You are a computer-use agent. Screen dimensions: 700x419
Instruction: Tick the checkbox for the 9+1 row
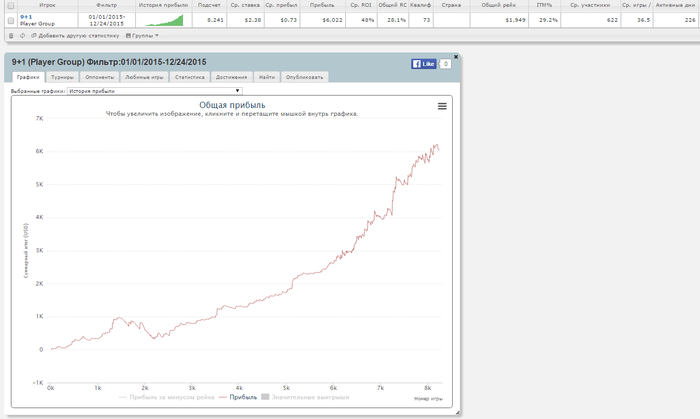[x=11, y=20]
